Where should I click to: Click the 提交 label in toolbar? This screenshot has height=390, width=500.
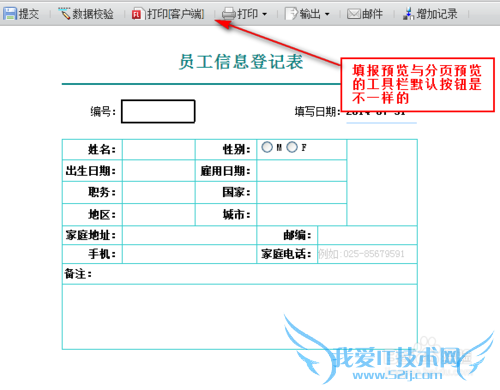[x=29, y=14]
